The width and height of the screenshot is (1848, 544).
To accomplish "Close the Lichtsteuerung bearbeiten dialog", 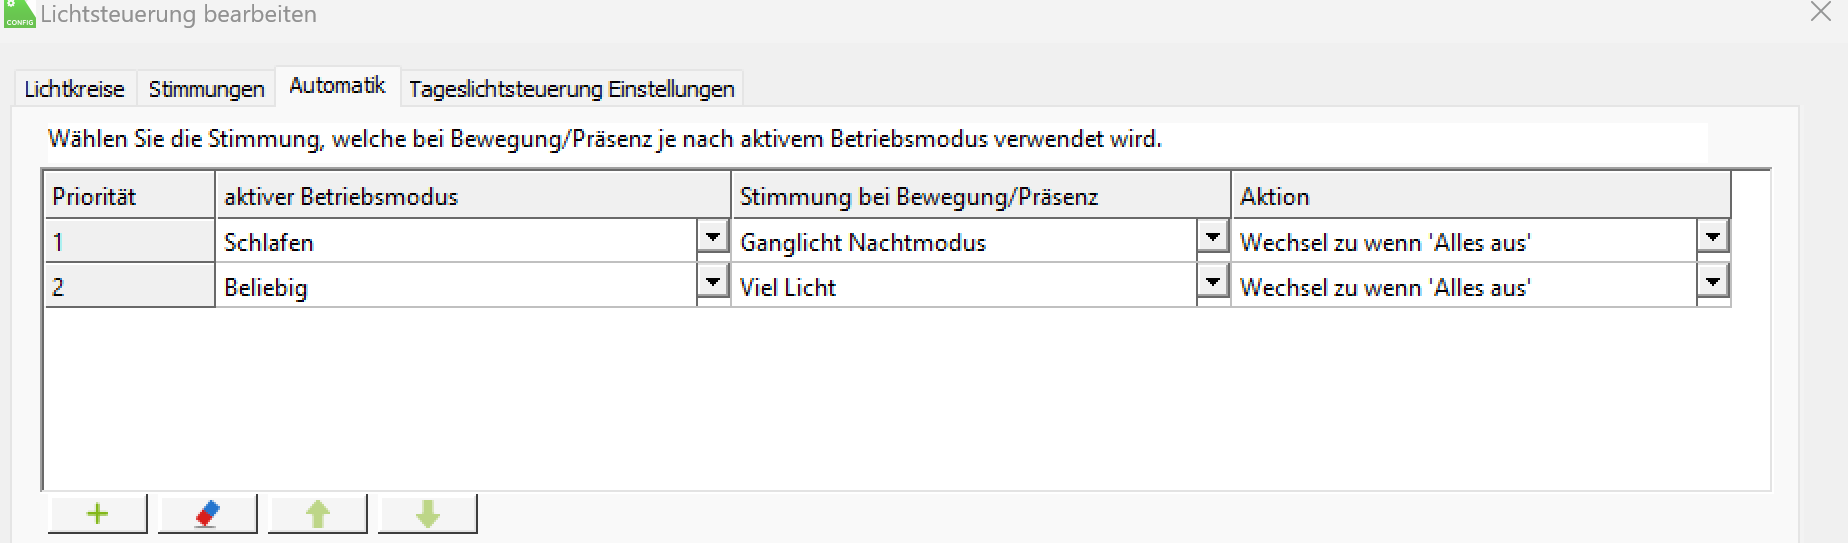I will 1820,13.
